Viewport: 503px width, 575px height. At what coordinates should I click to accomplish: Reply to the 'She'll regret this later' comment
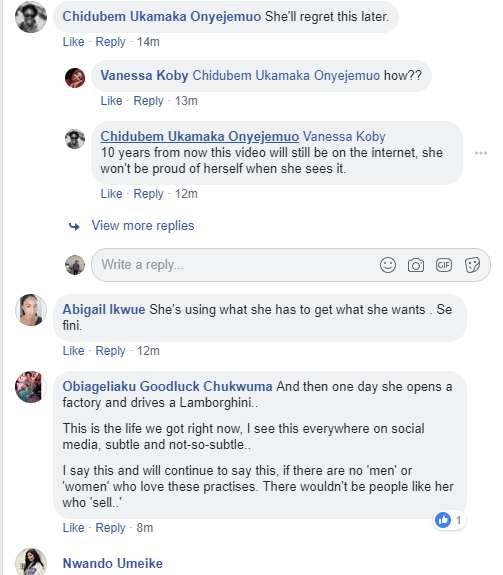point(110,42)
